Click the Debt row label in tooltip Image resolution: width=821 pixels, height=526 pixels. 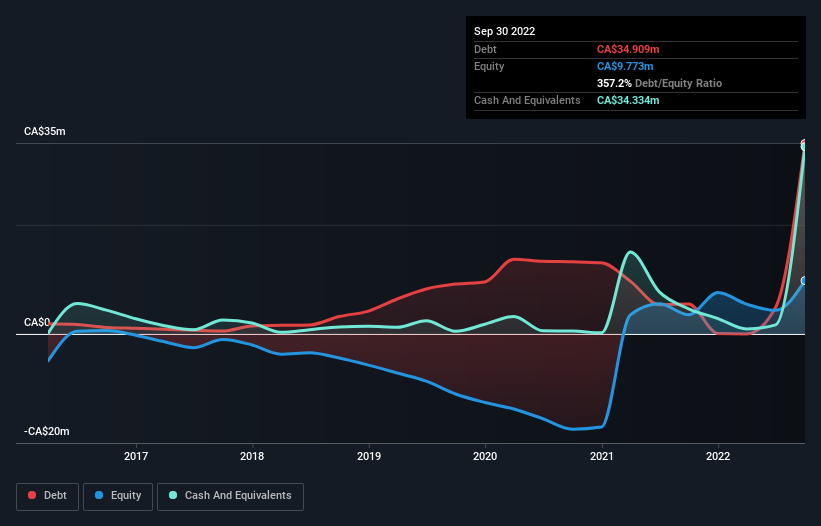(485, 49)
